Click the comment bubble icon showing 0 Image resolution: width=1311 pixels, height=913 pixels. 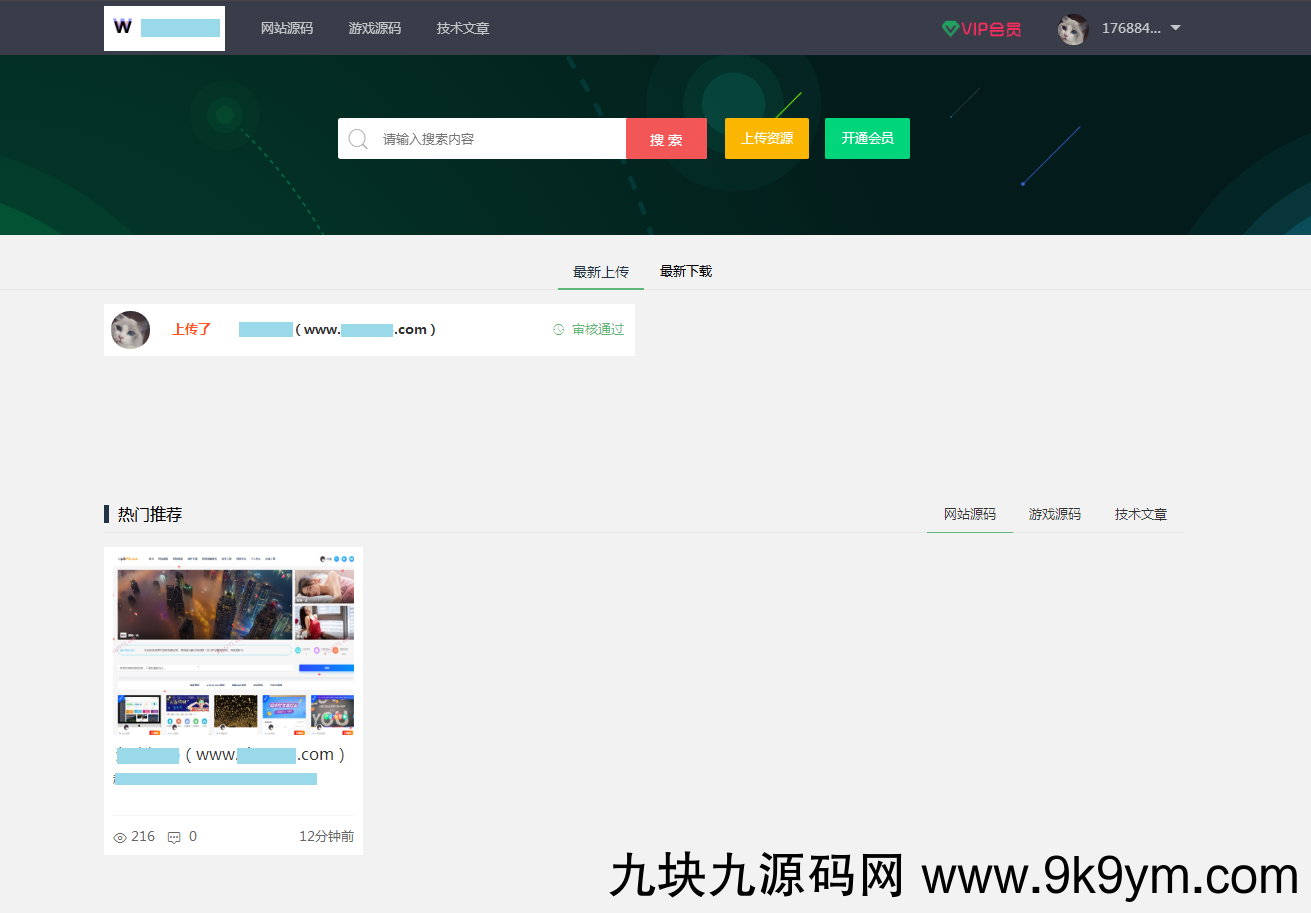(175, 836)
